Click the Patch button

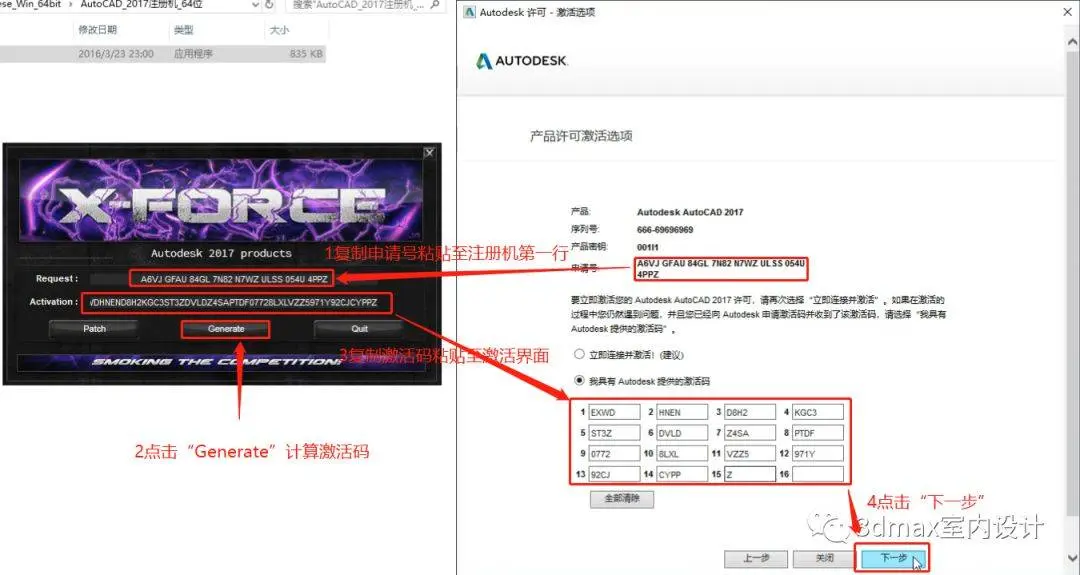(94, 329)
